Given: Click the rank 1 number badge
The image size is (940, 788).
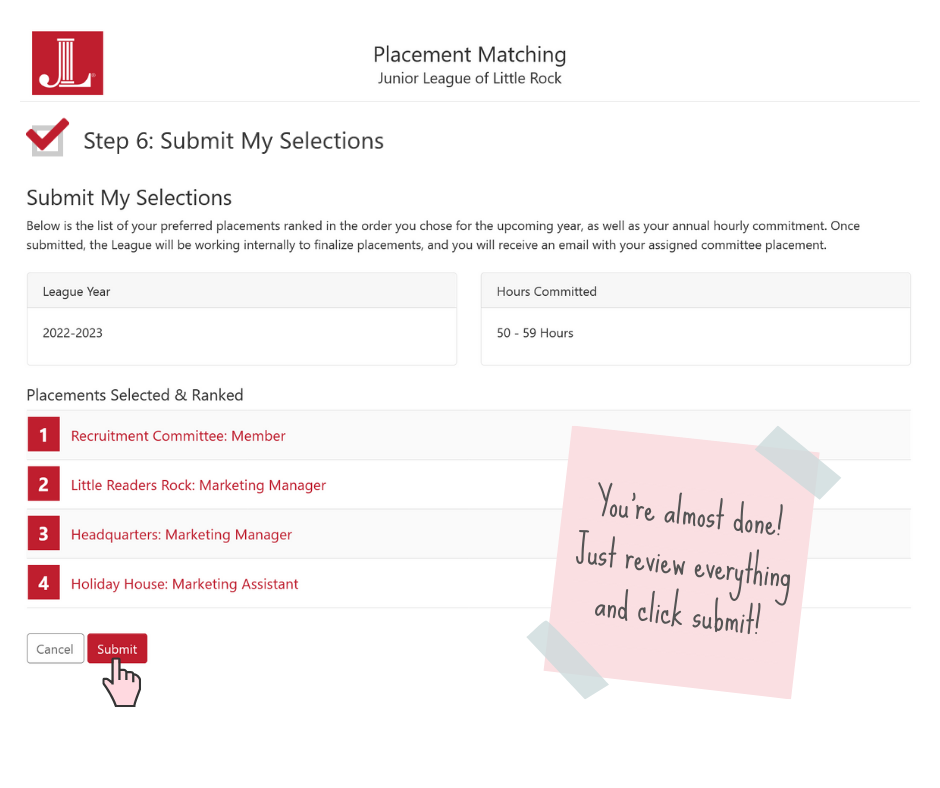Looking at the screenshot, I should [44, 434].
